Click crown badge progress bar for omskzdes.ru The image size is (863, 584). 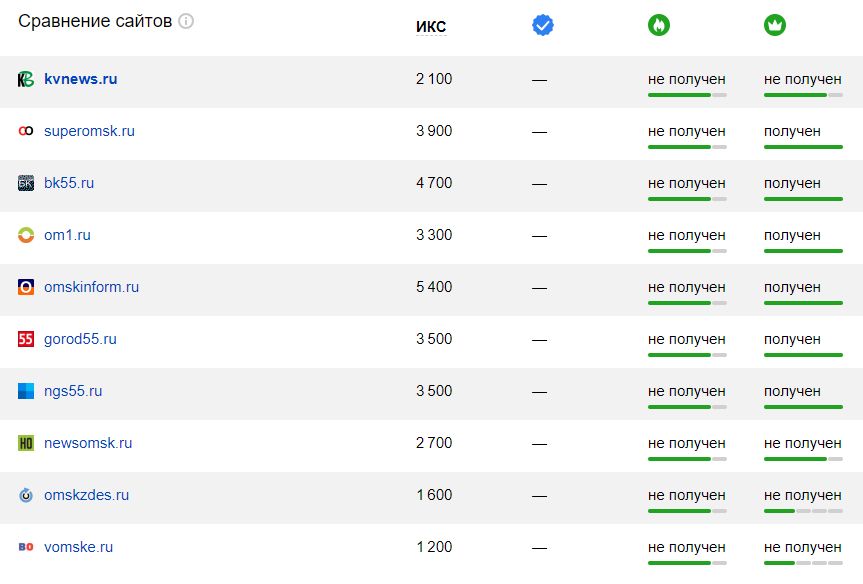[x=803, y=511]
